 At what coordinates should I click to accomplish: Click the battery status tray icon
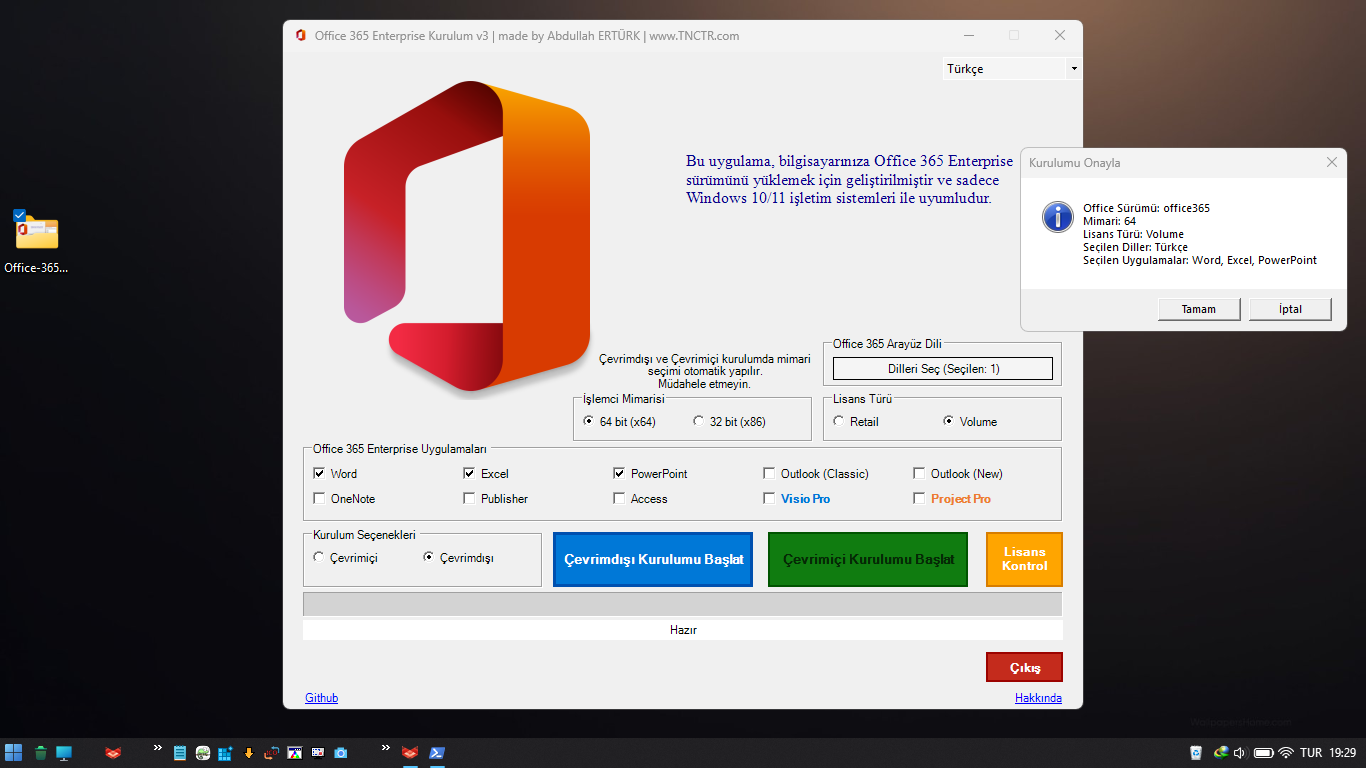click(x=1263, y=753)
